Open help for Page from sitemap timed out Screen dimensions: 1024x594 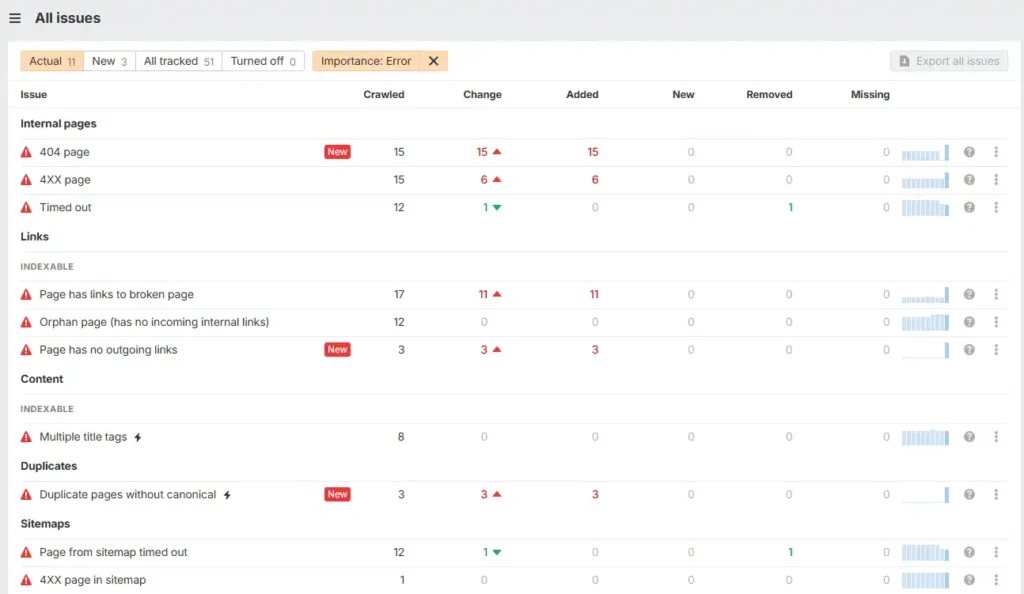tap(969, 552)
